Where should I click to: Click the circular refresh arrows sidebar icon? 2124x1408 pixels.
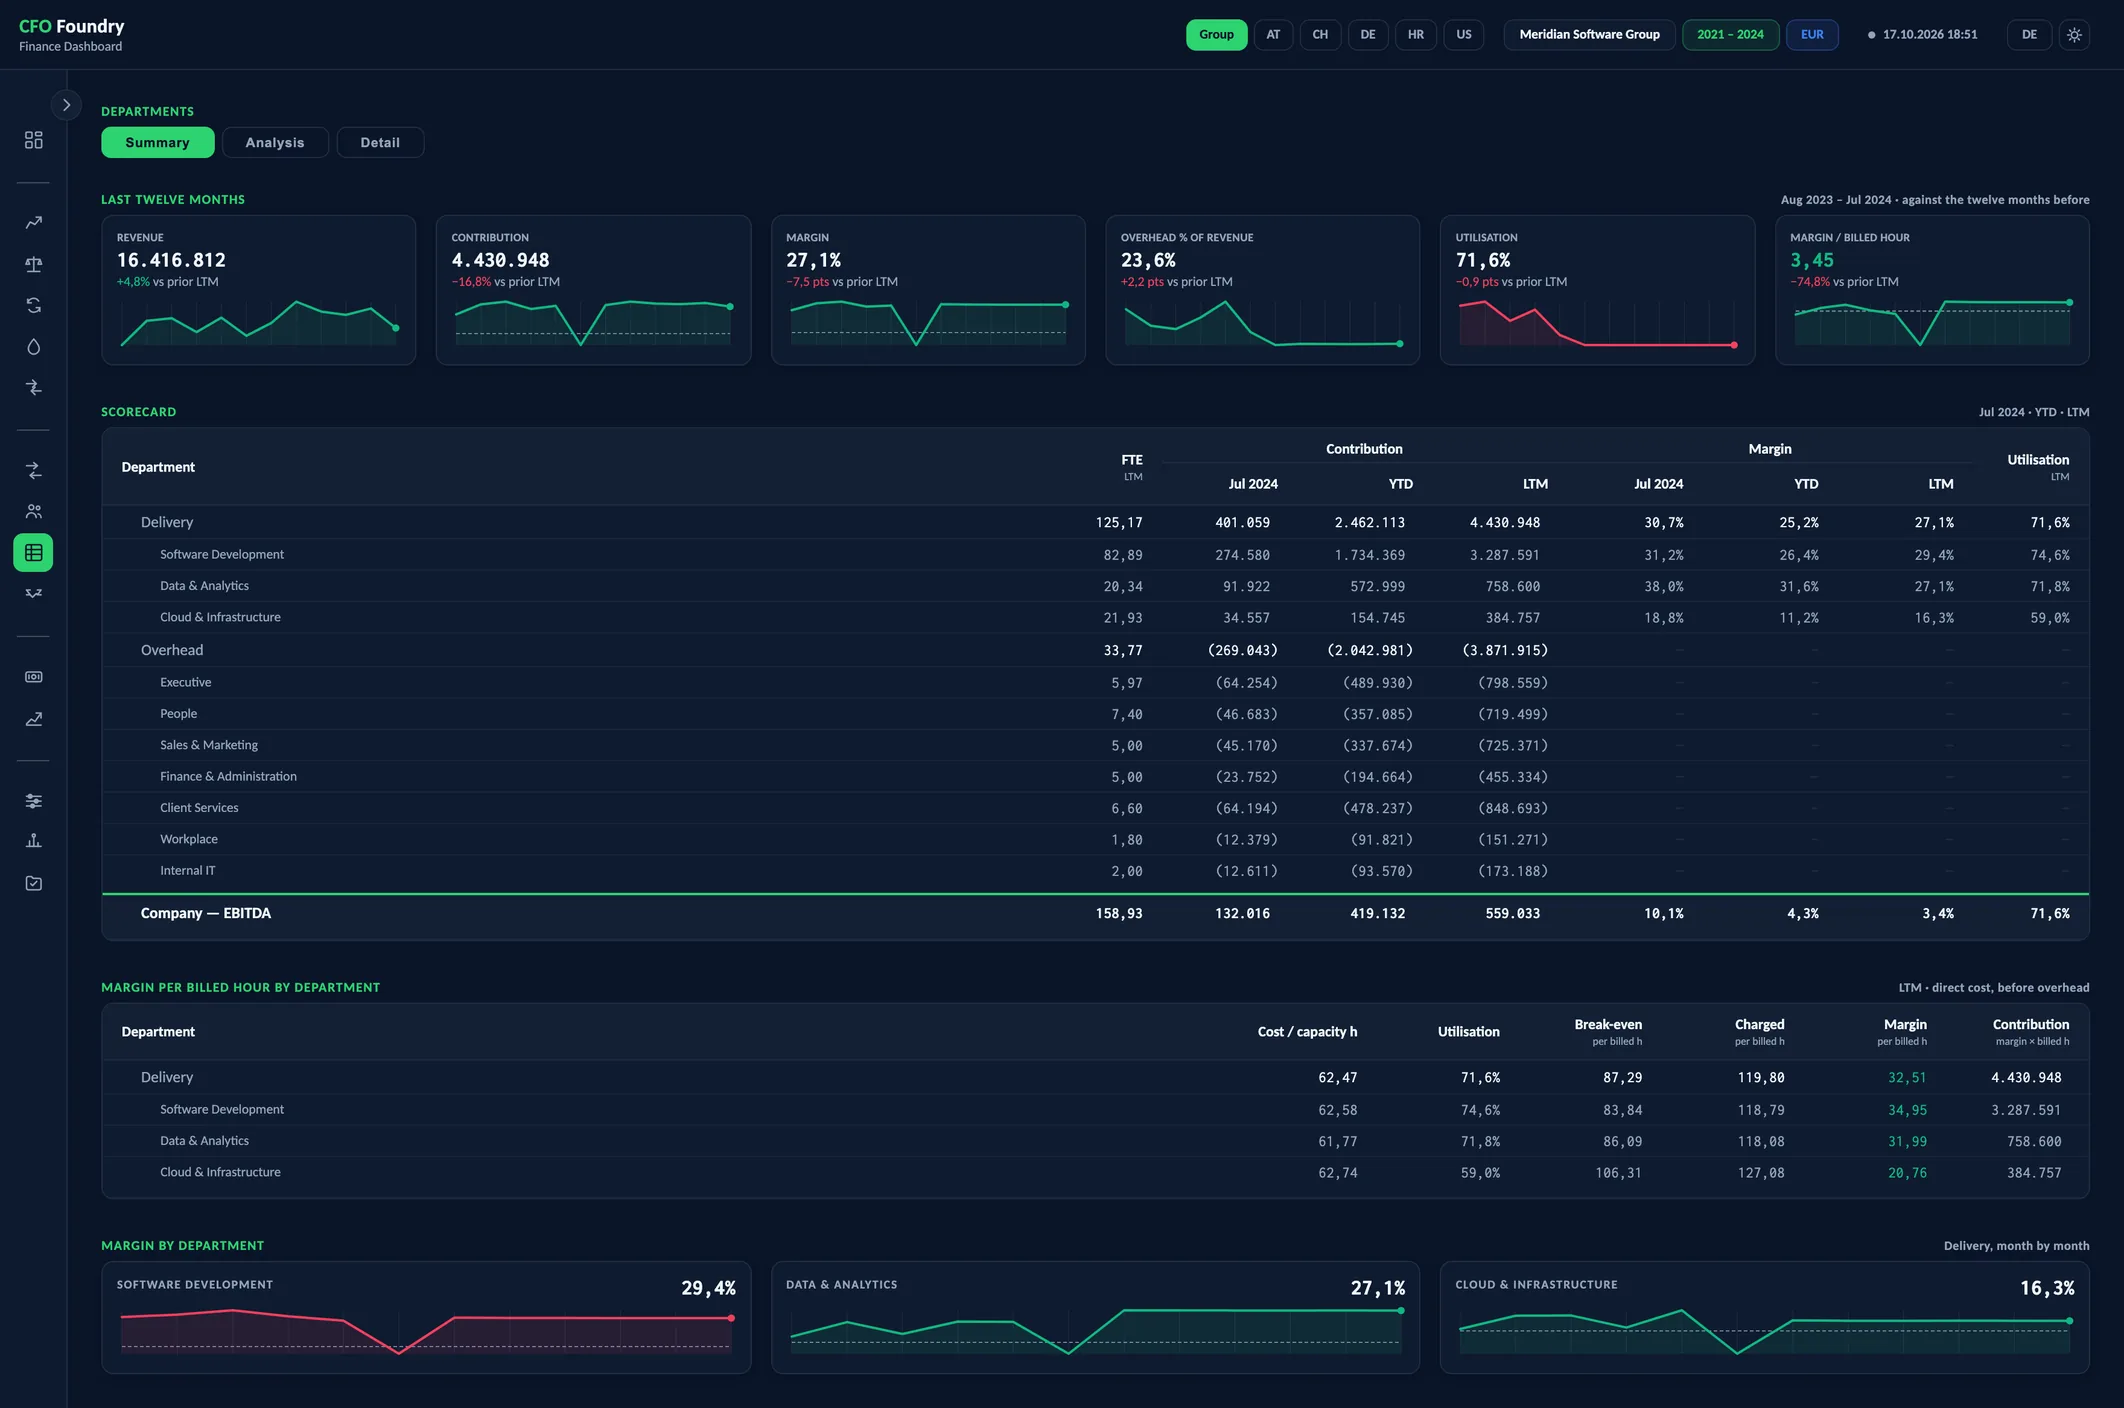tap(33, 305)
